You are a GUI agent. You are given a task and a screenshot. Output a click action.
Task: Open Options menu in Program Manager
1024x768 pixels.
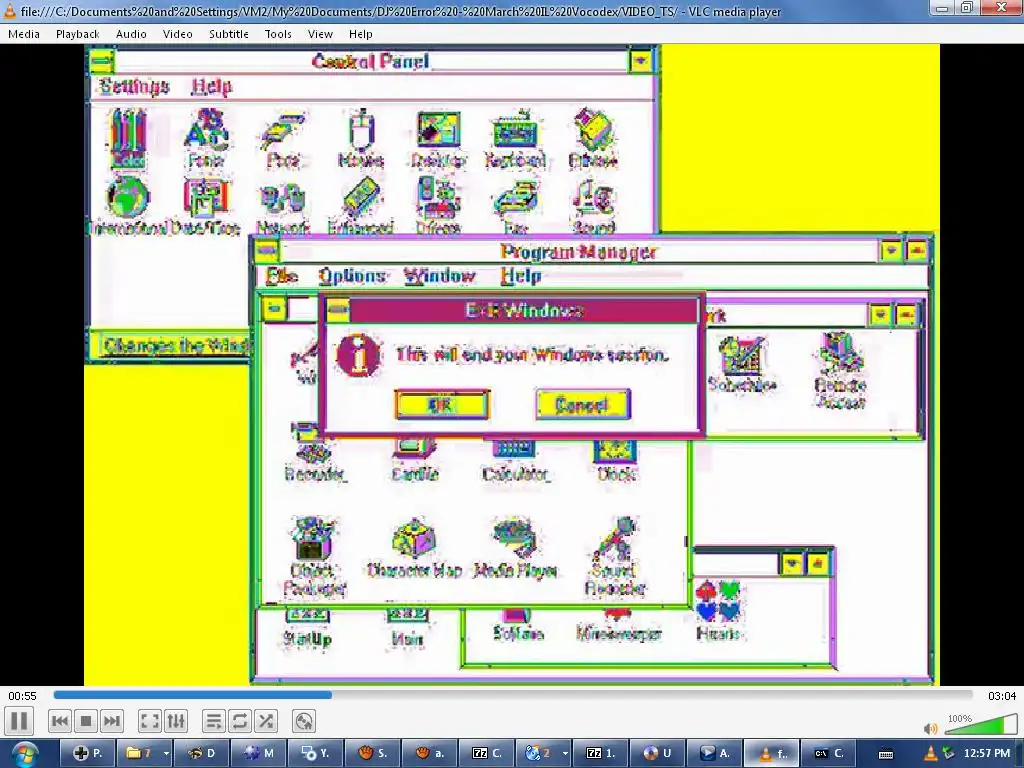352,276
